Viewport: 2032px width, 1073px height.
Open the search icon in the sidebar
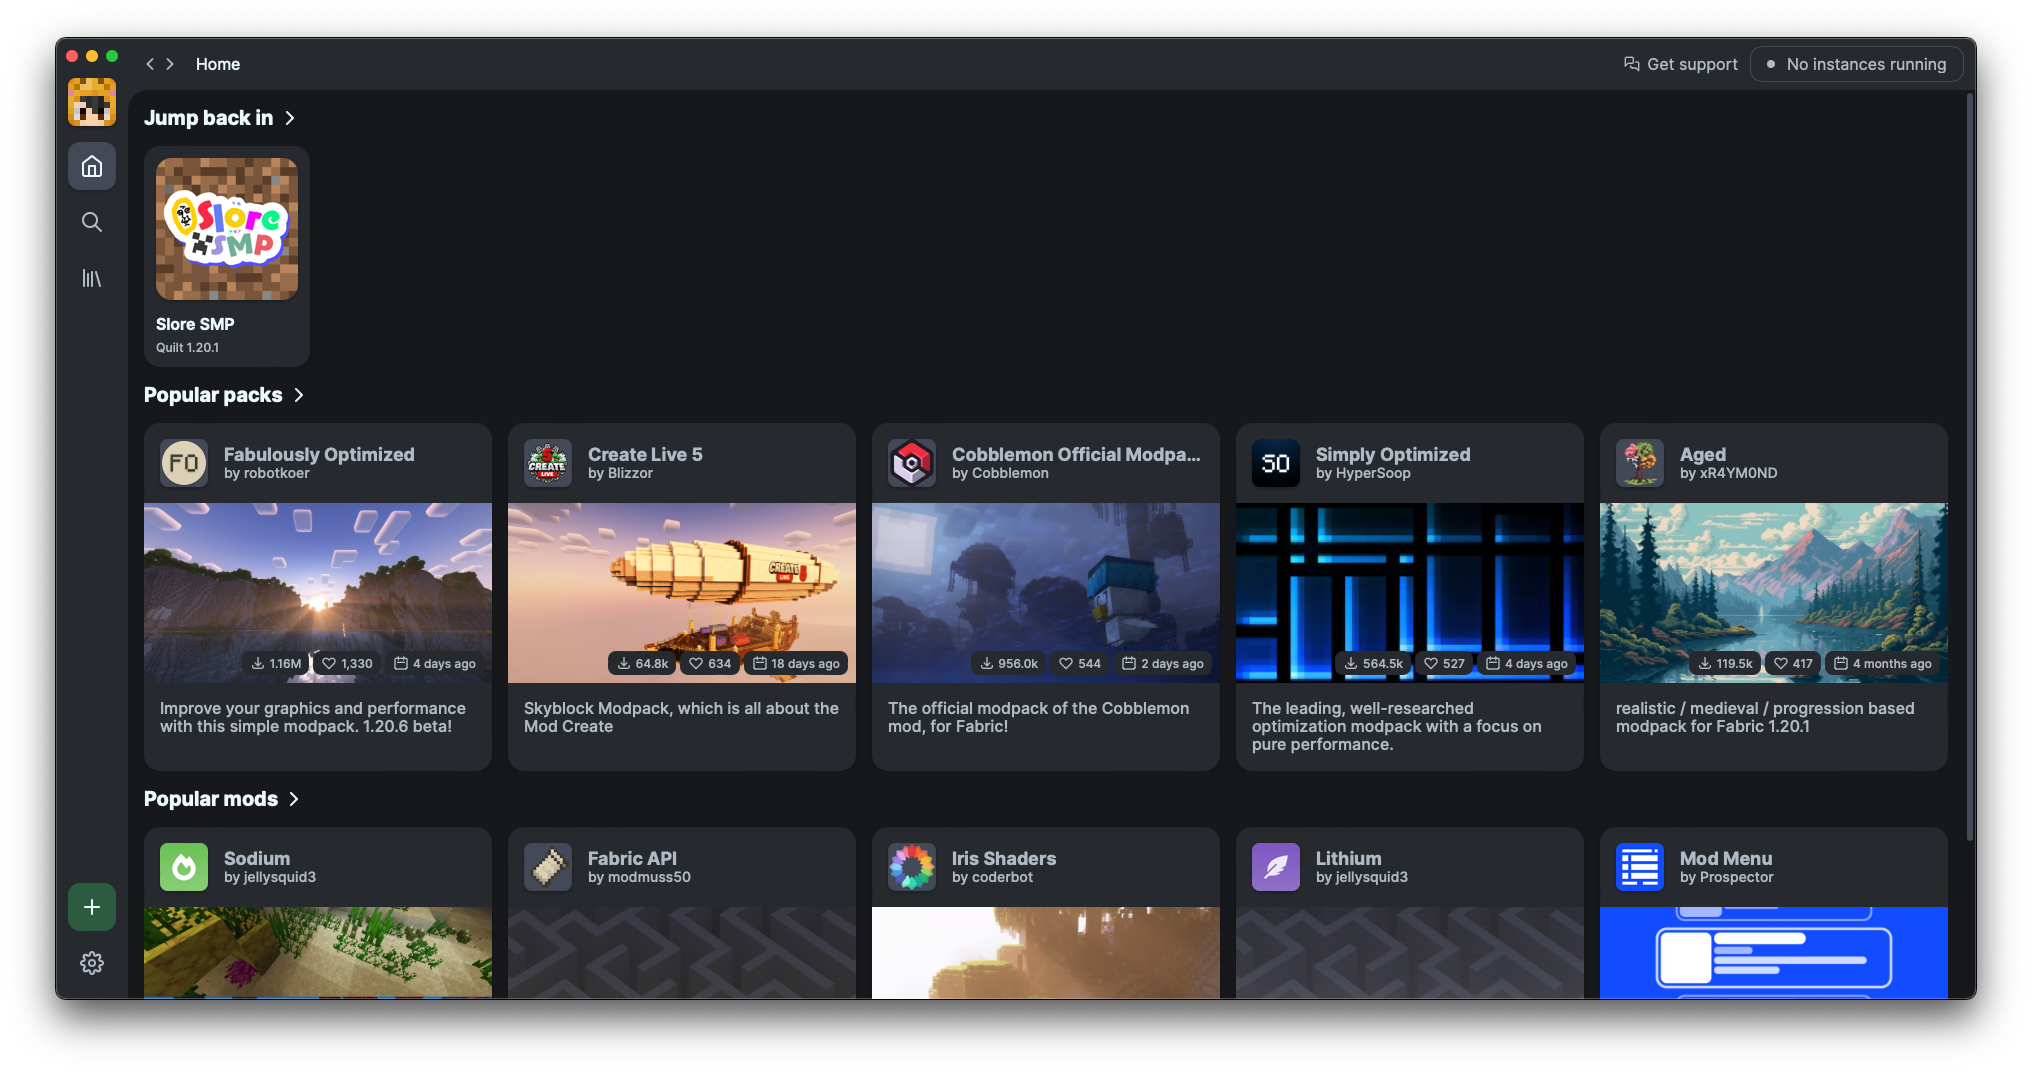[x=92, y=222]
